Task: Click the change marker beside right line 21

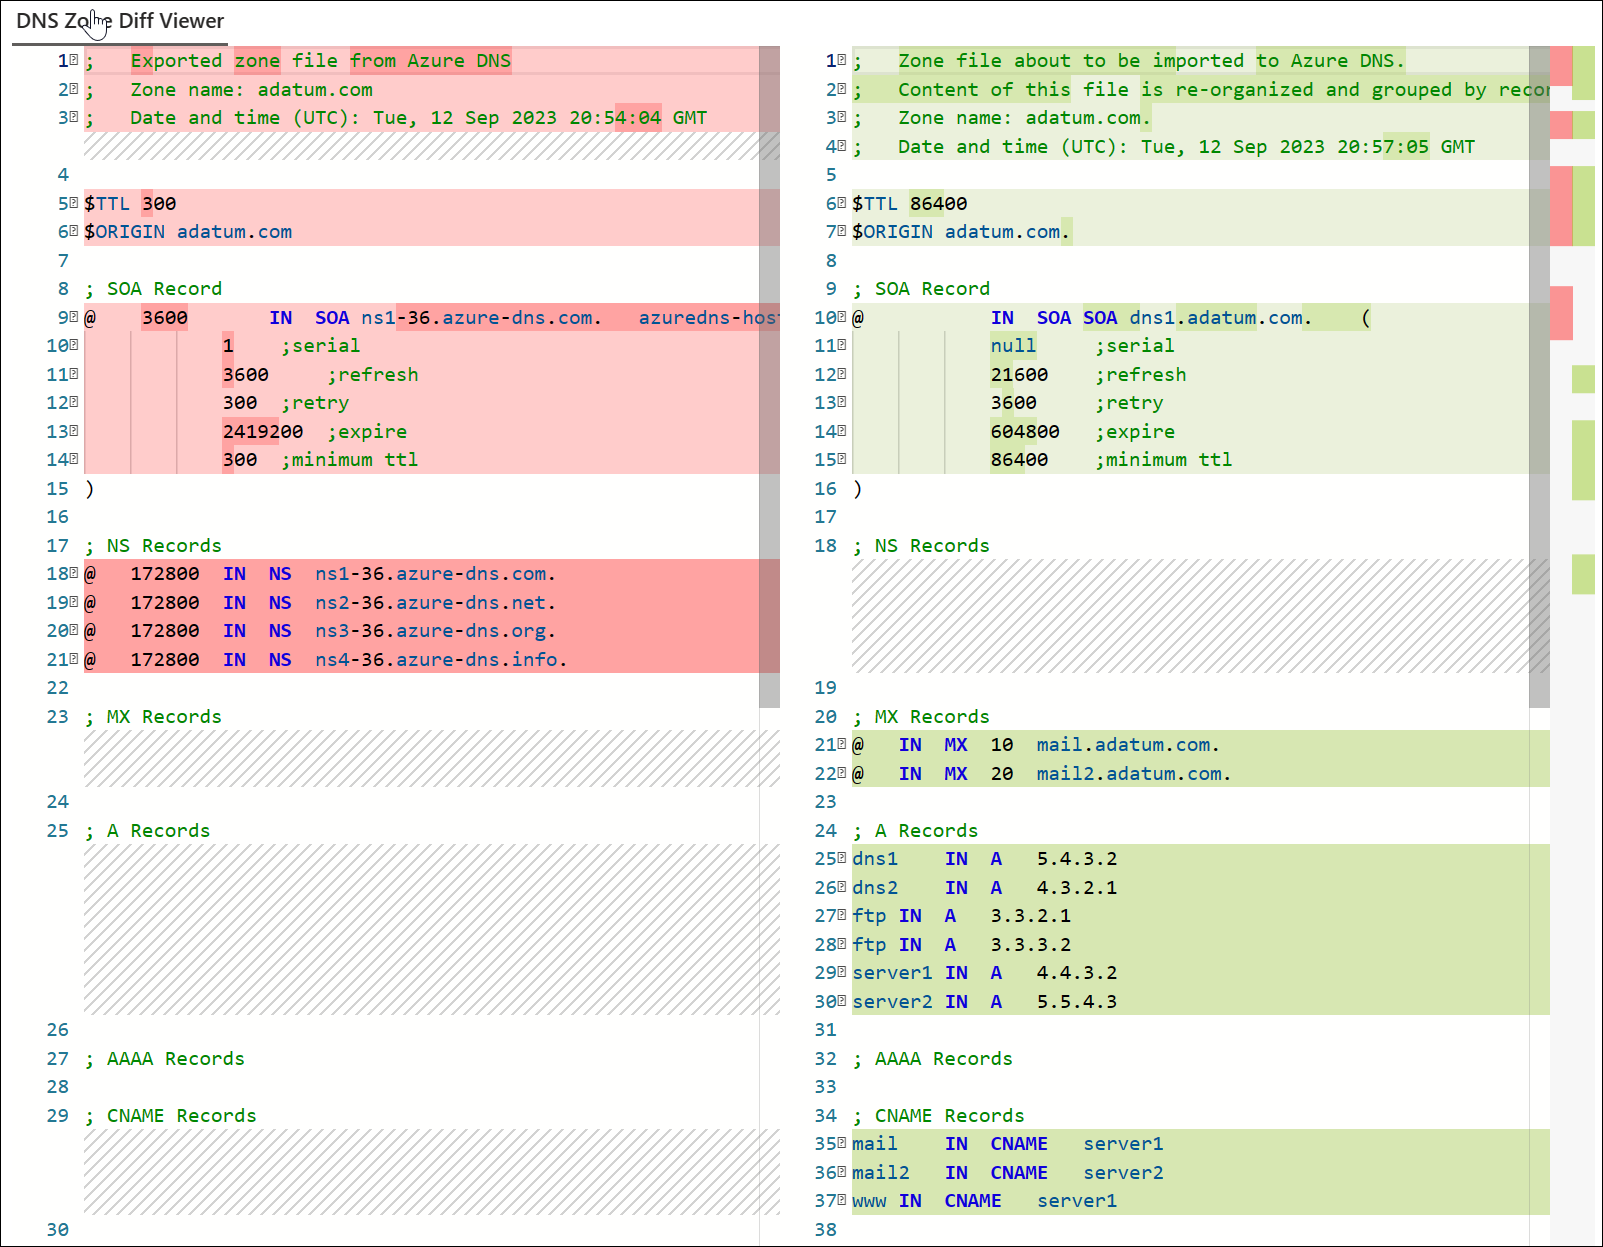Action: [842, 745]
